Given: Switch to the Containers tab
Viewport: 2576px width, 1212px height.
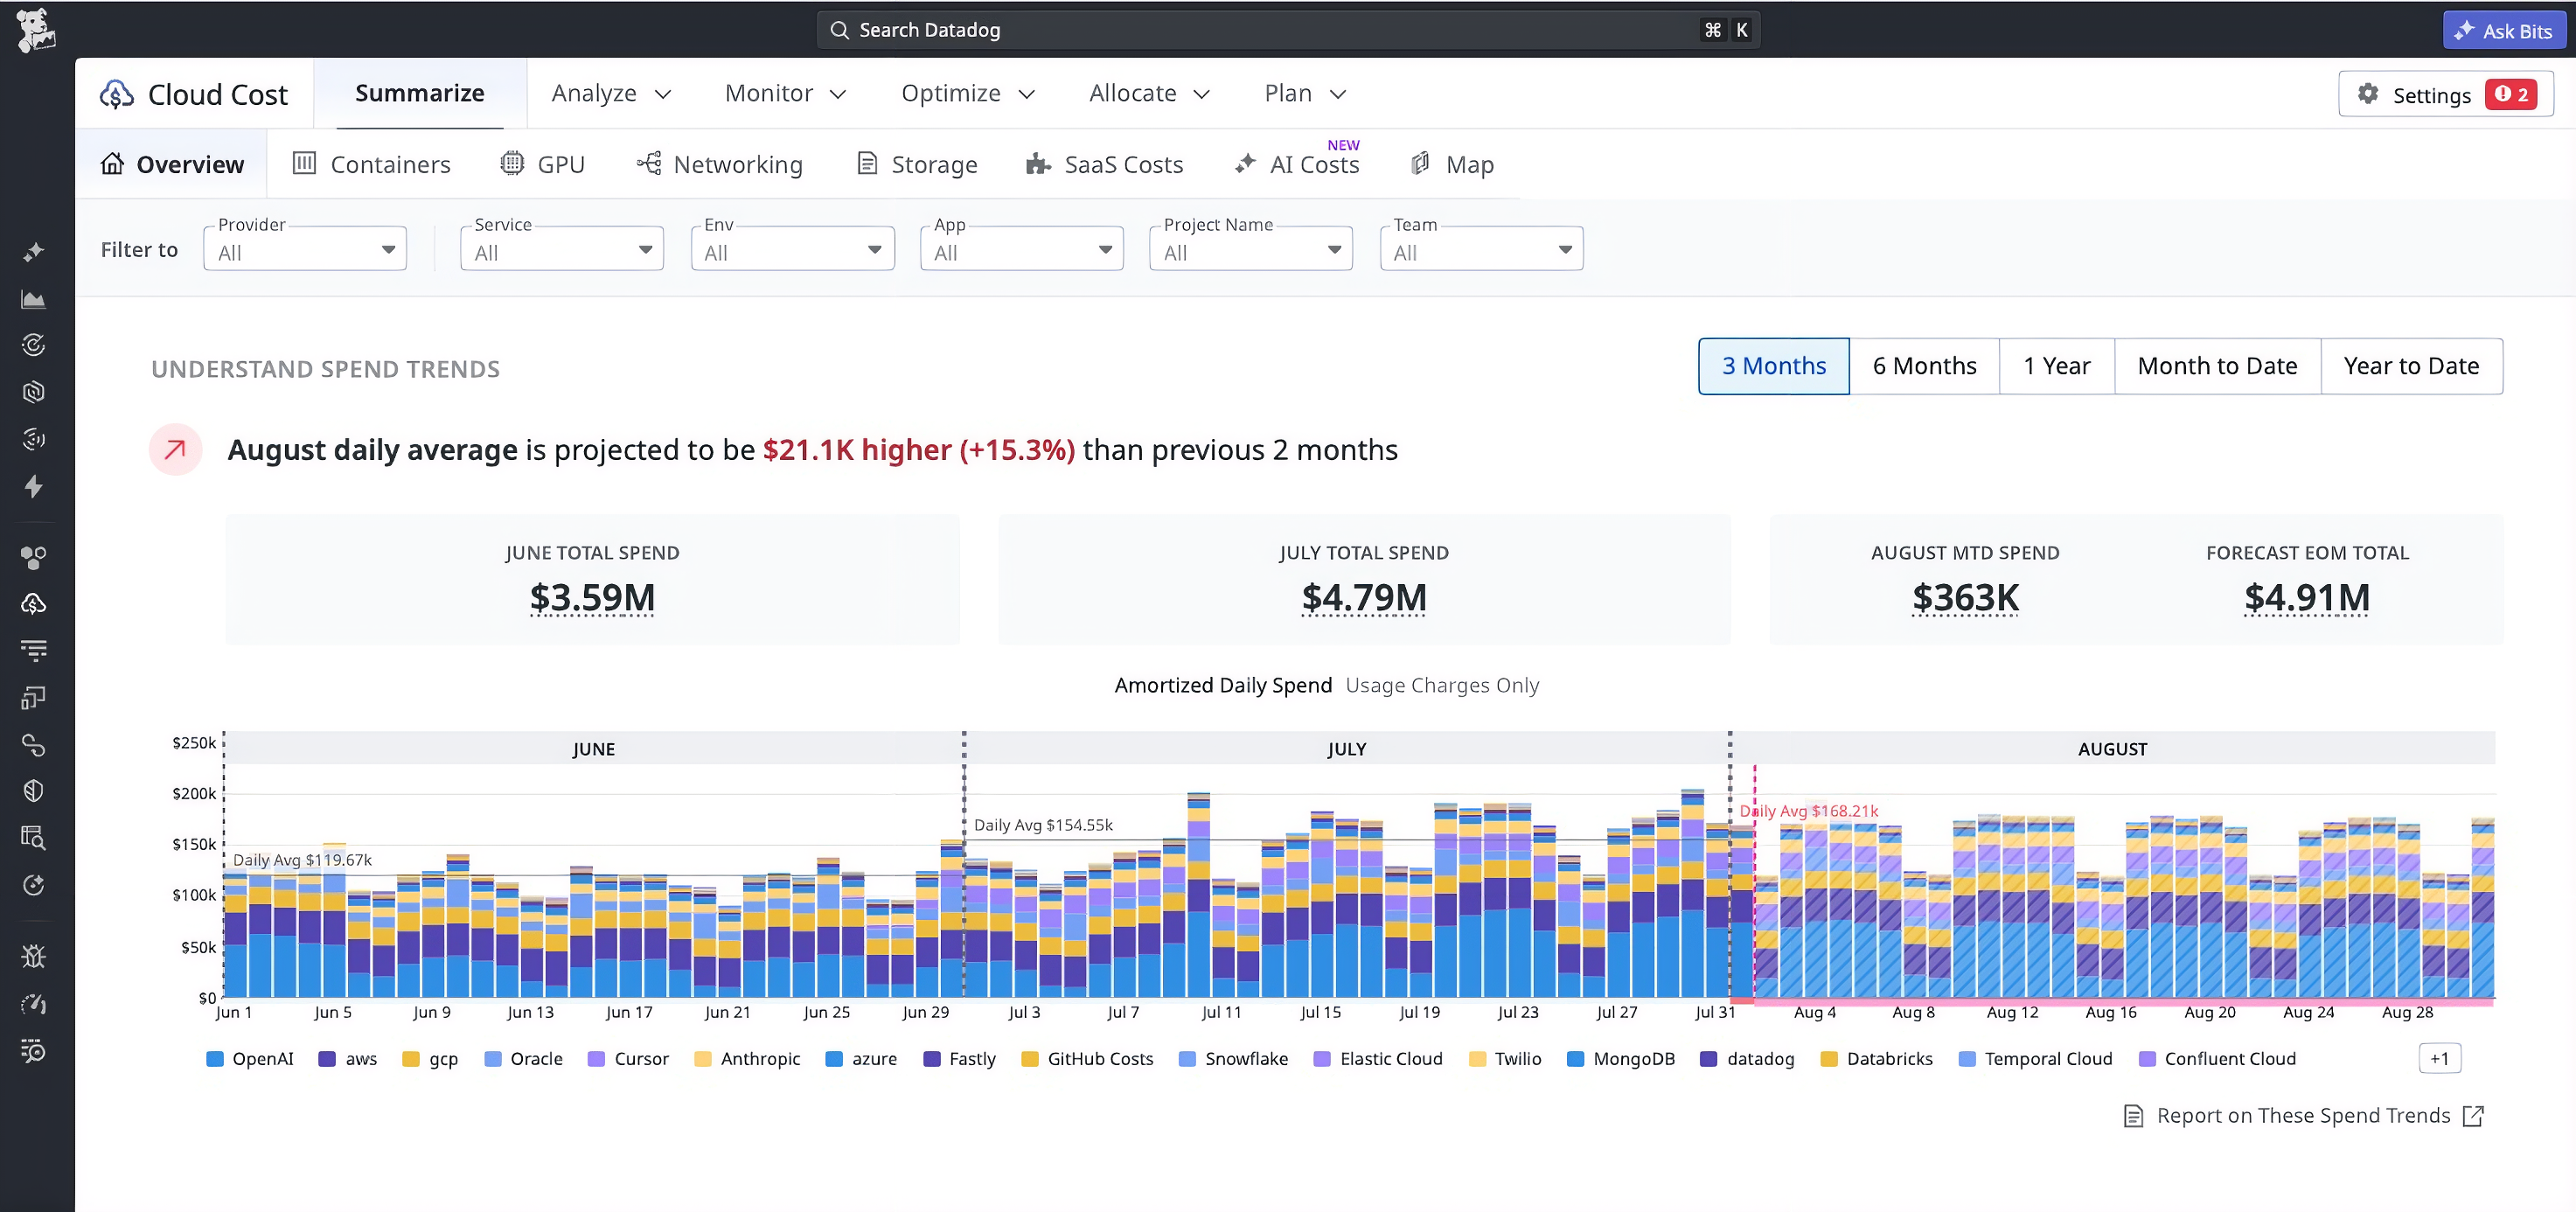Looking at the screenshot, I should pos(371,164).
